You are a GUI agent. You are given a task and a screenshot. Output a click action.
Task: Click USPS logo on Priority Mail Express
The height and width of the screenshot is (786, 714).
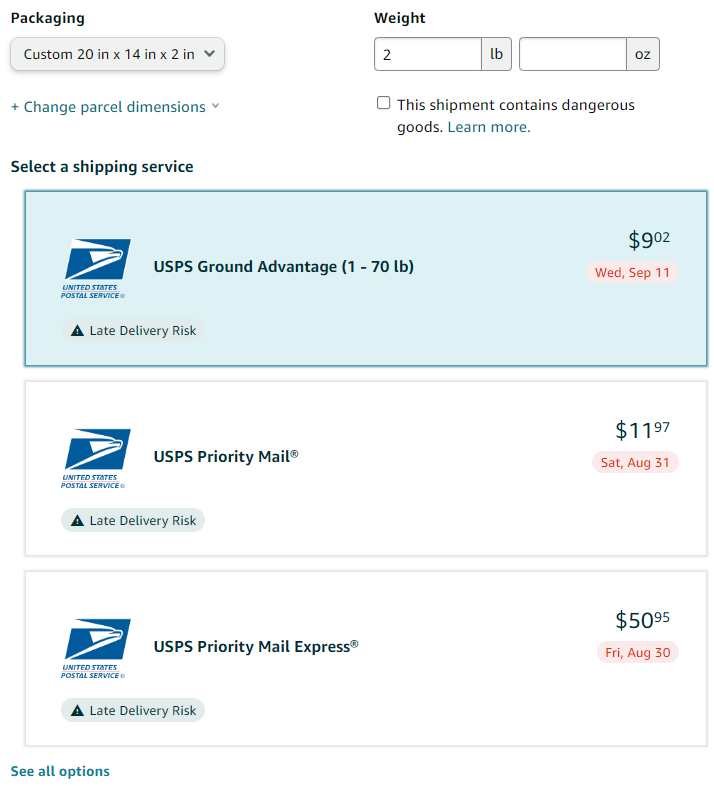96,648
